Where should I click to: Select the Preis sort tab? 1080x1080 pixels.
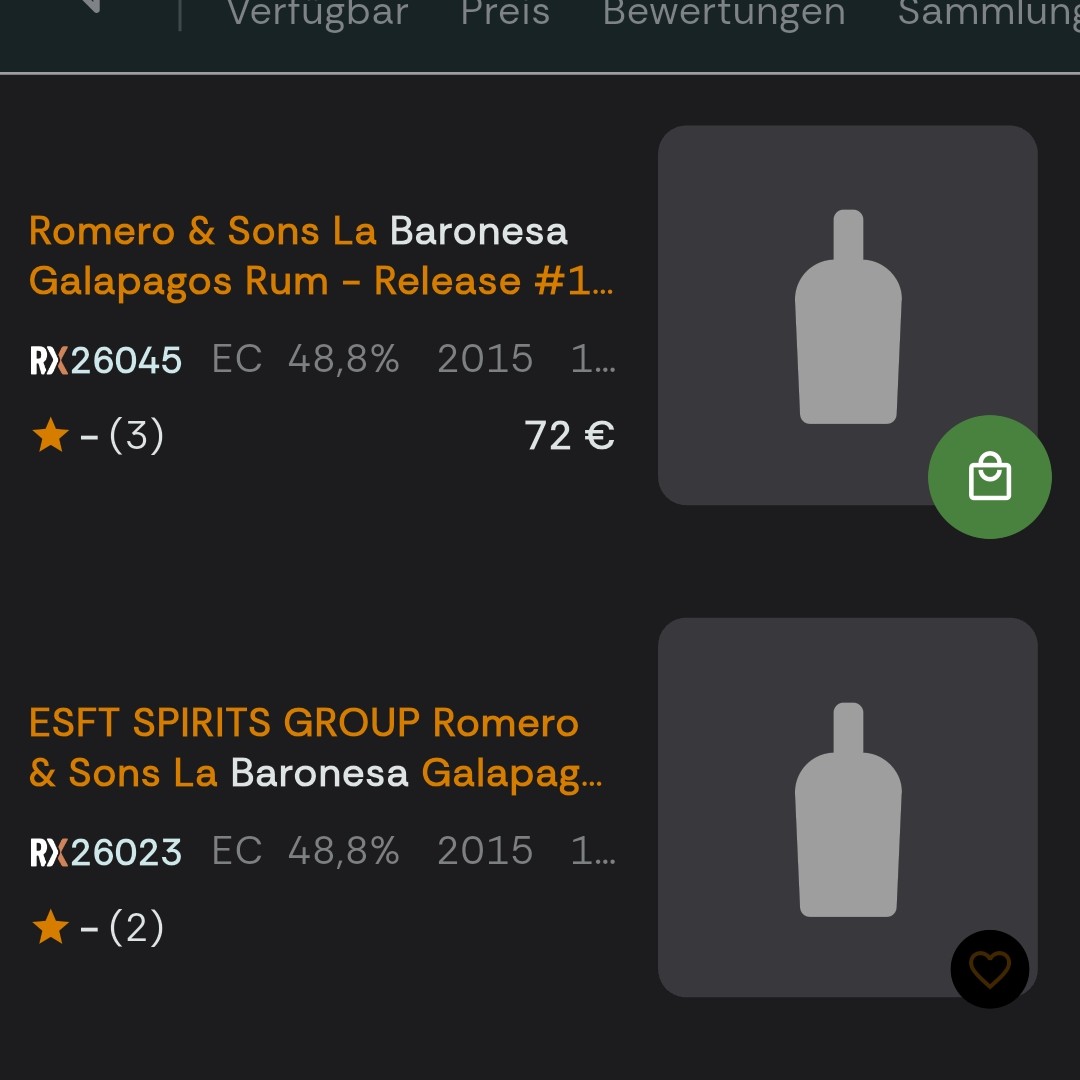pos(505,14)
